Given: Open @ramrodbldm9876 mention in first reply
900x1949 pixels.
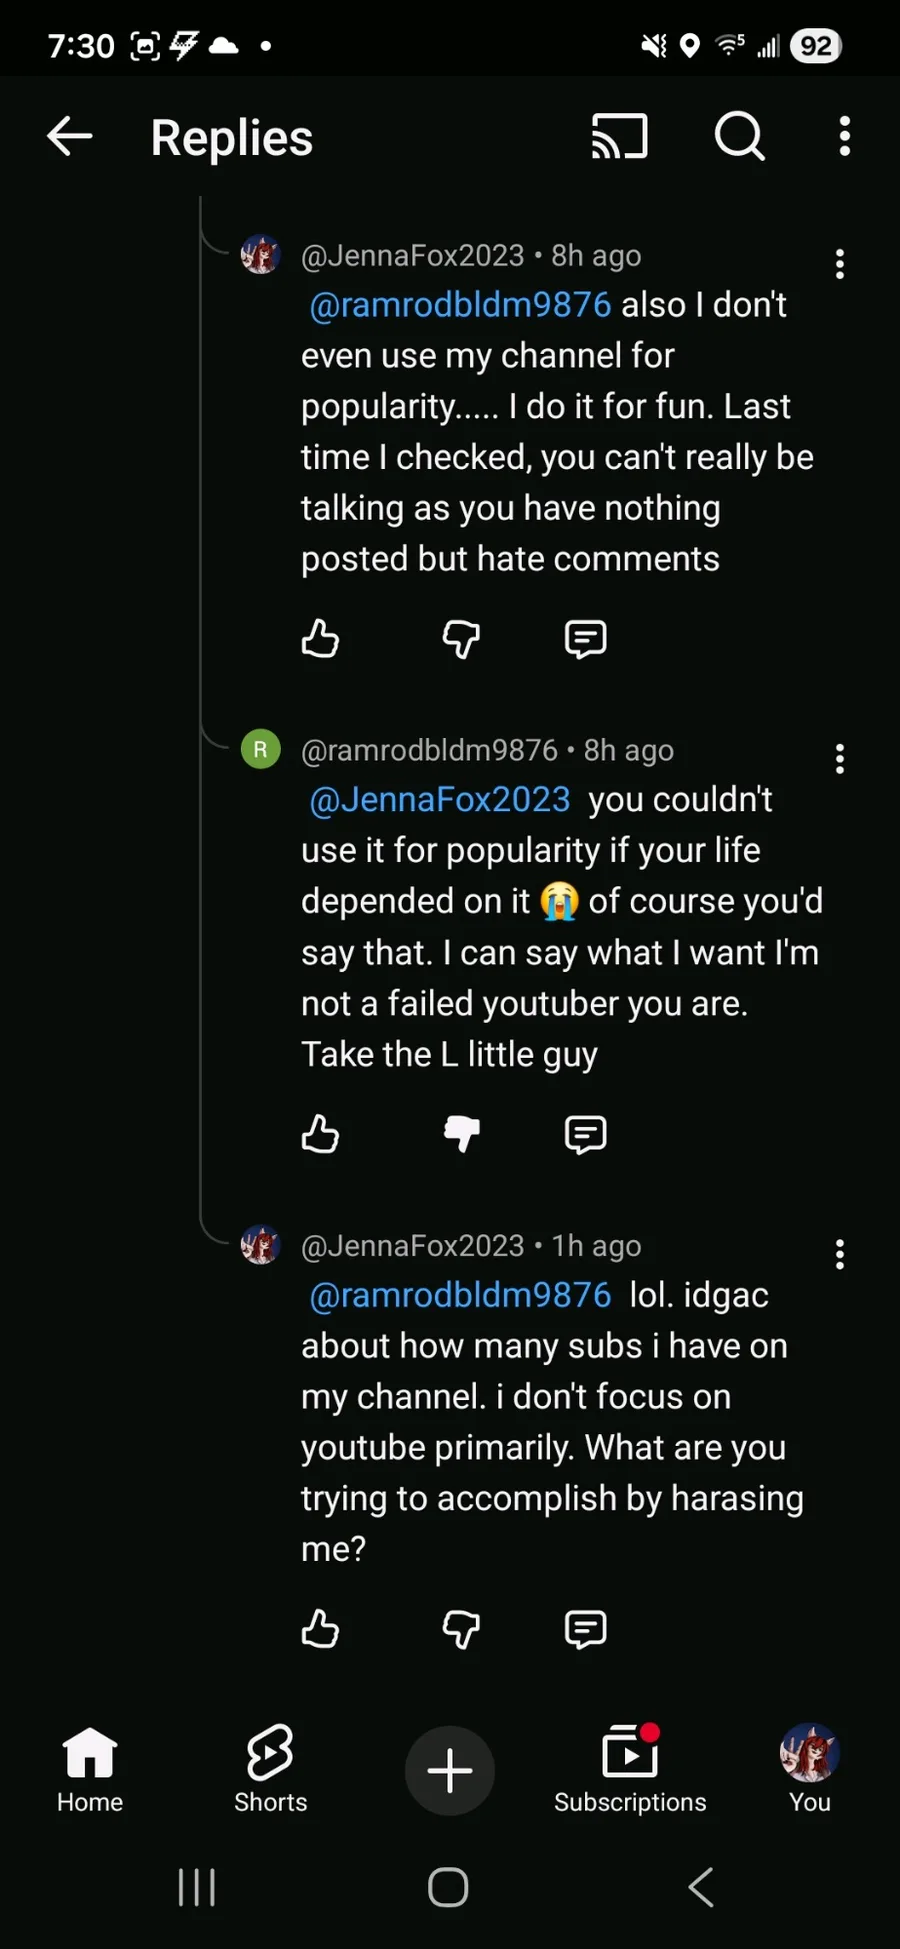Looking at the screenshot, I should click(460, 305).
